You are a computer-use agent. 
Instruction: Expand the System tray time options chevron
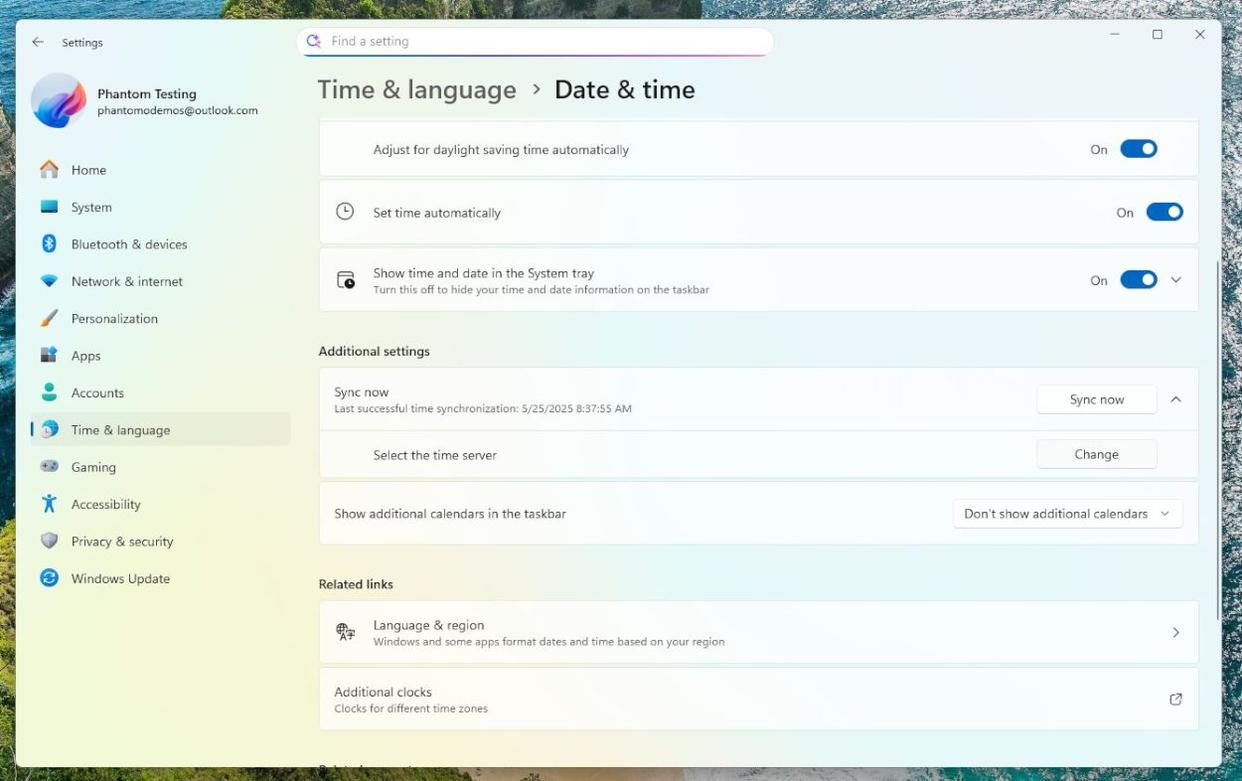coord(1176,280)
